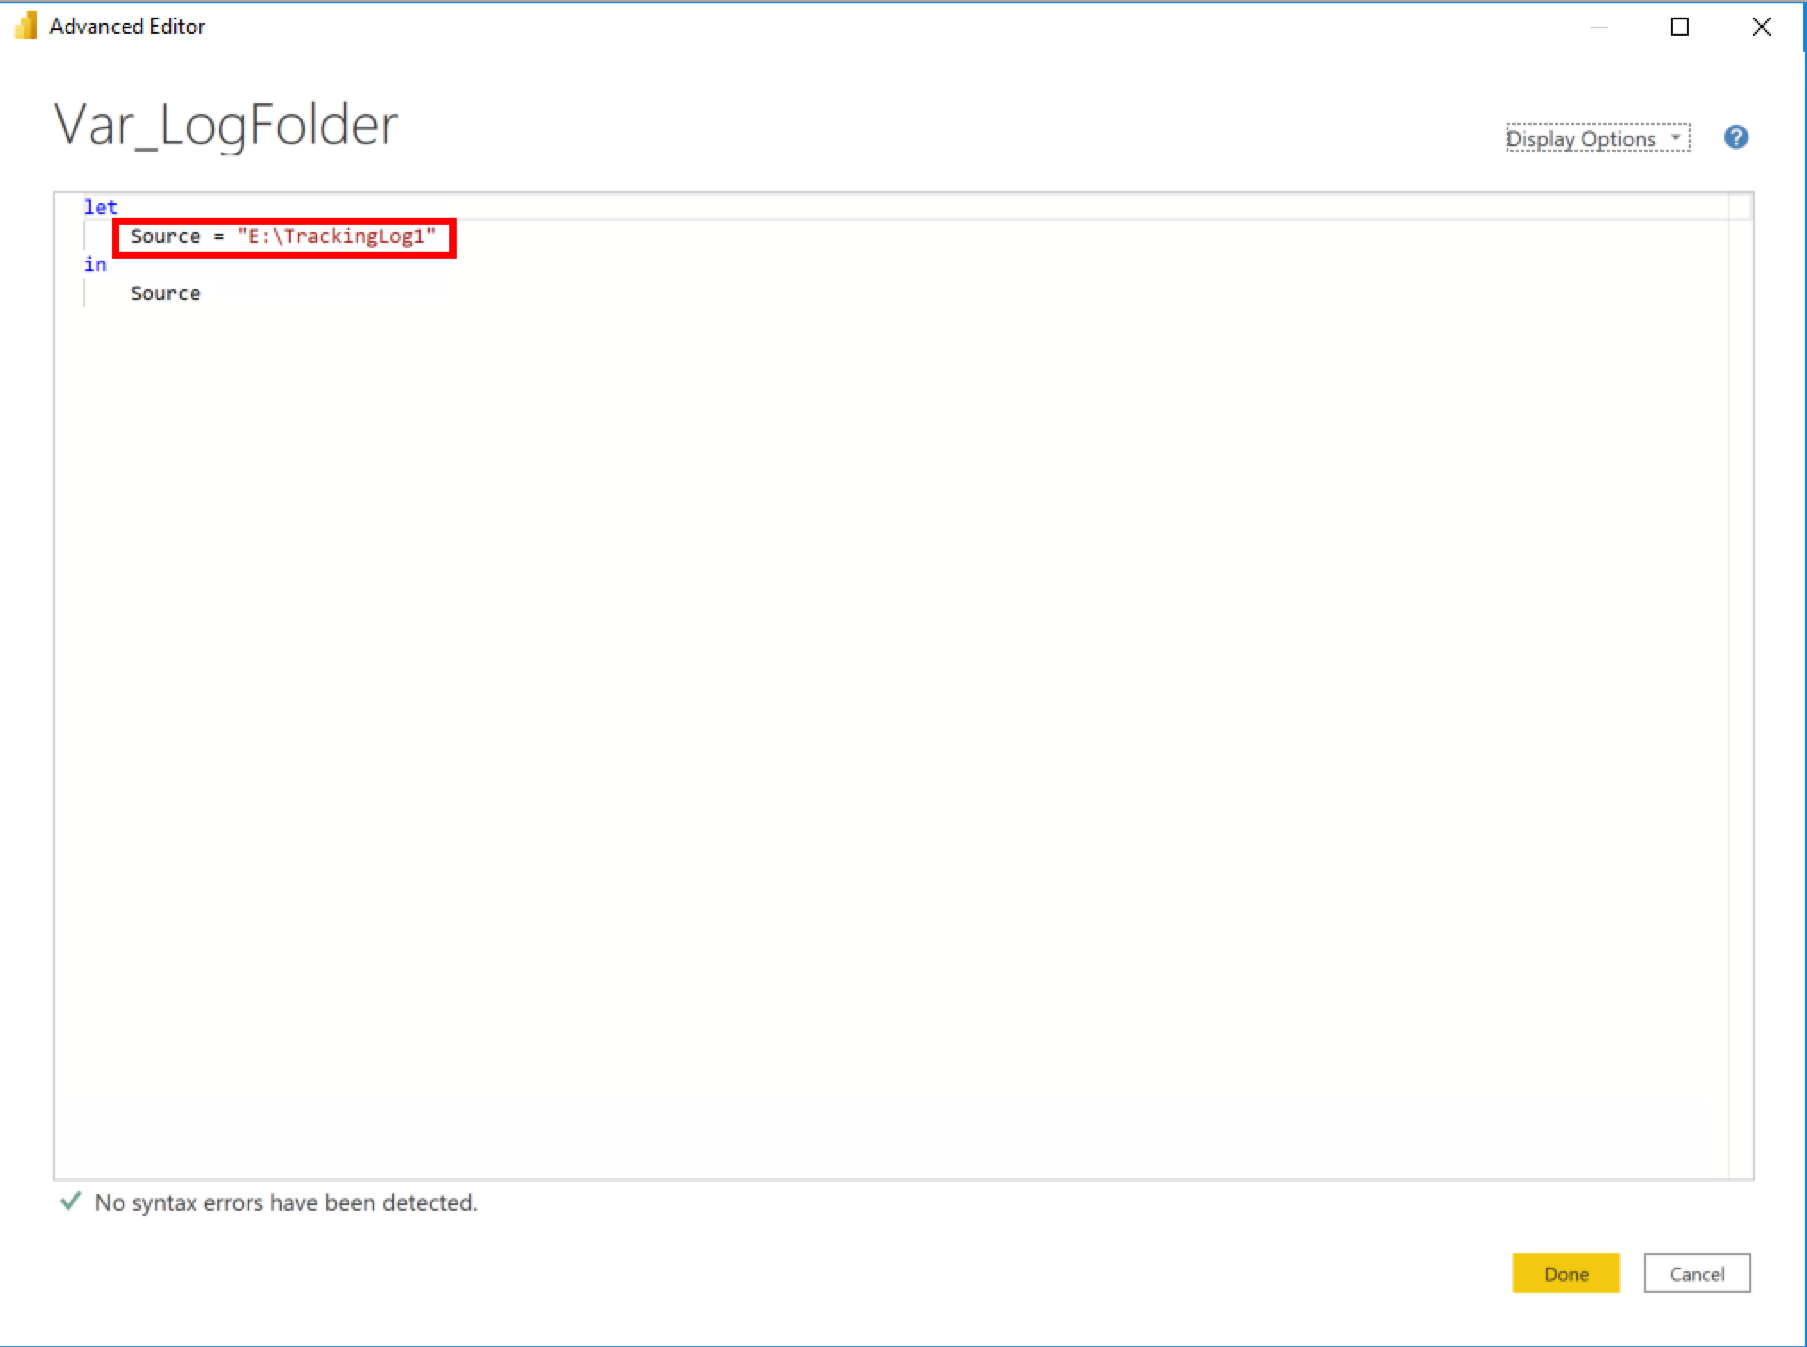Maximize the Advanced Editor window
Viewport: 1807px width, 1347px height.
pyautogui.click(x=1680, y=27)
